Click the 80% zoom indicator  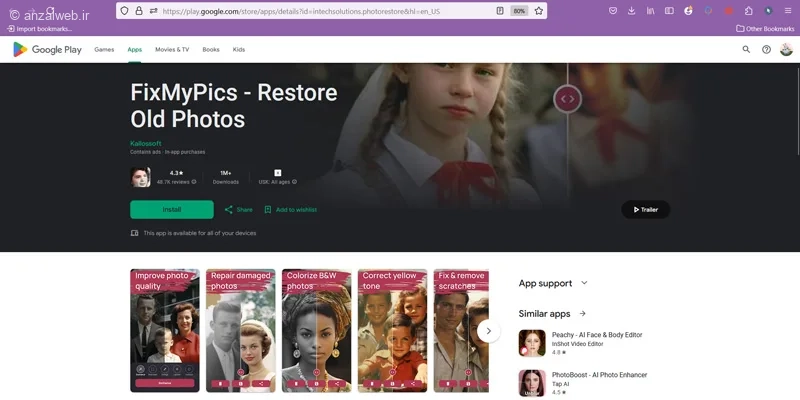tap(519, 11)
